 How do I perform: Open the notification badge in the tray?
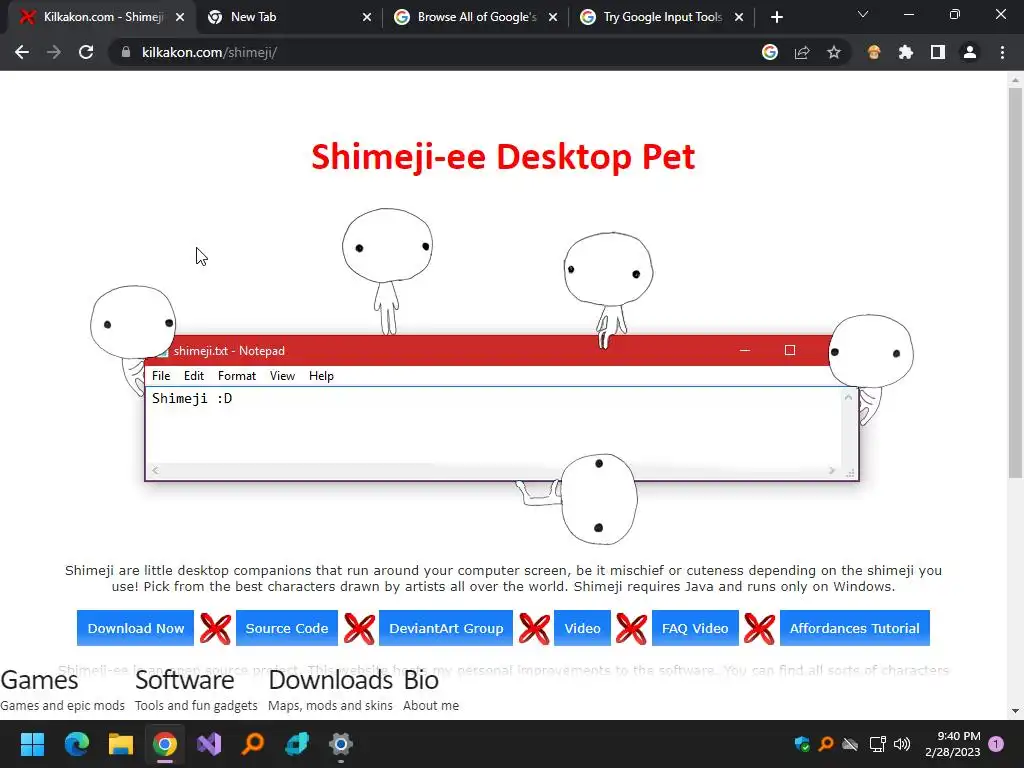996,744
